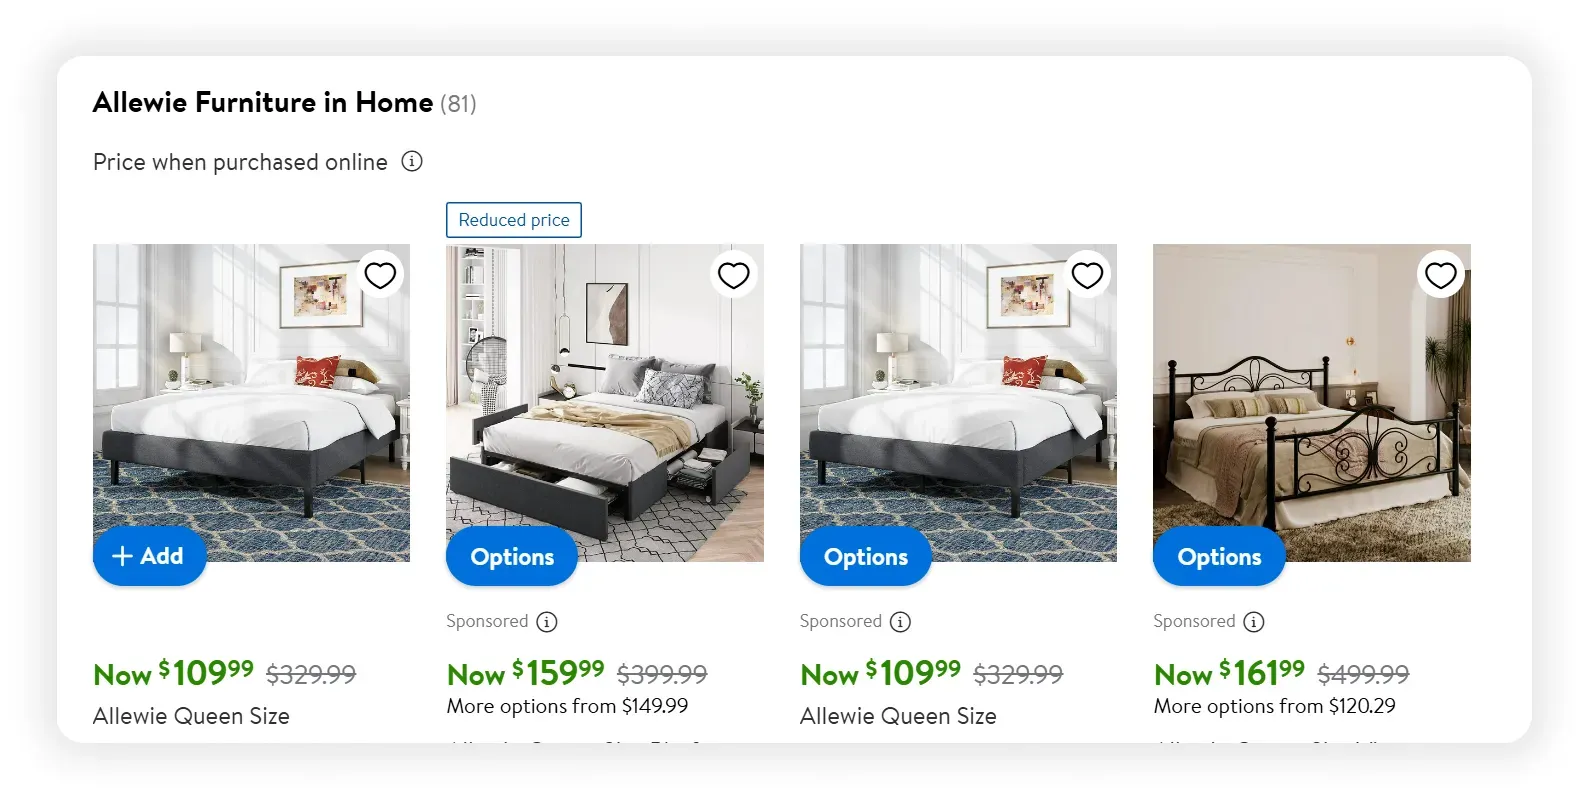Open Options for the metal frame bed
The height and width of the screenshot is (799, 1588).
pos(1219,557)
